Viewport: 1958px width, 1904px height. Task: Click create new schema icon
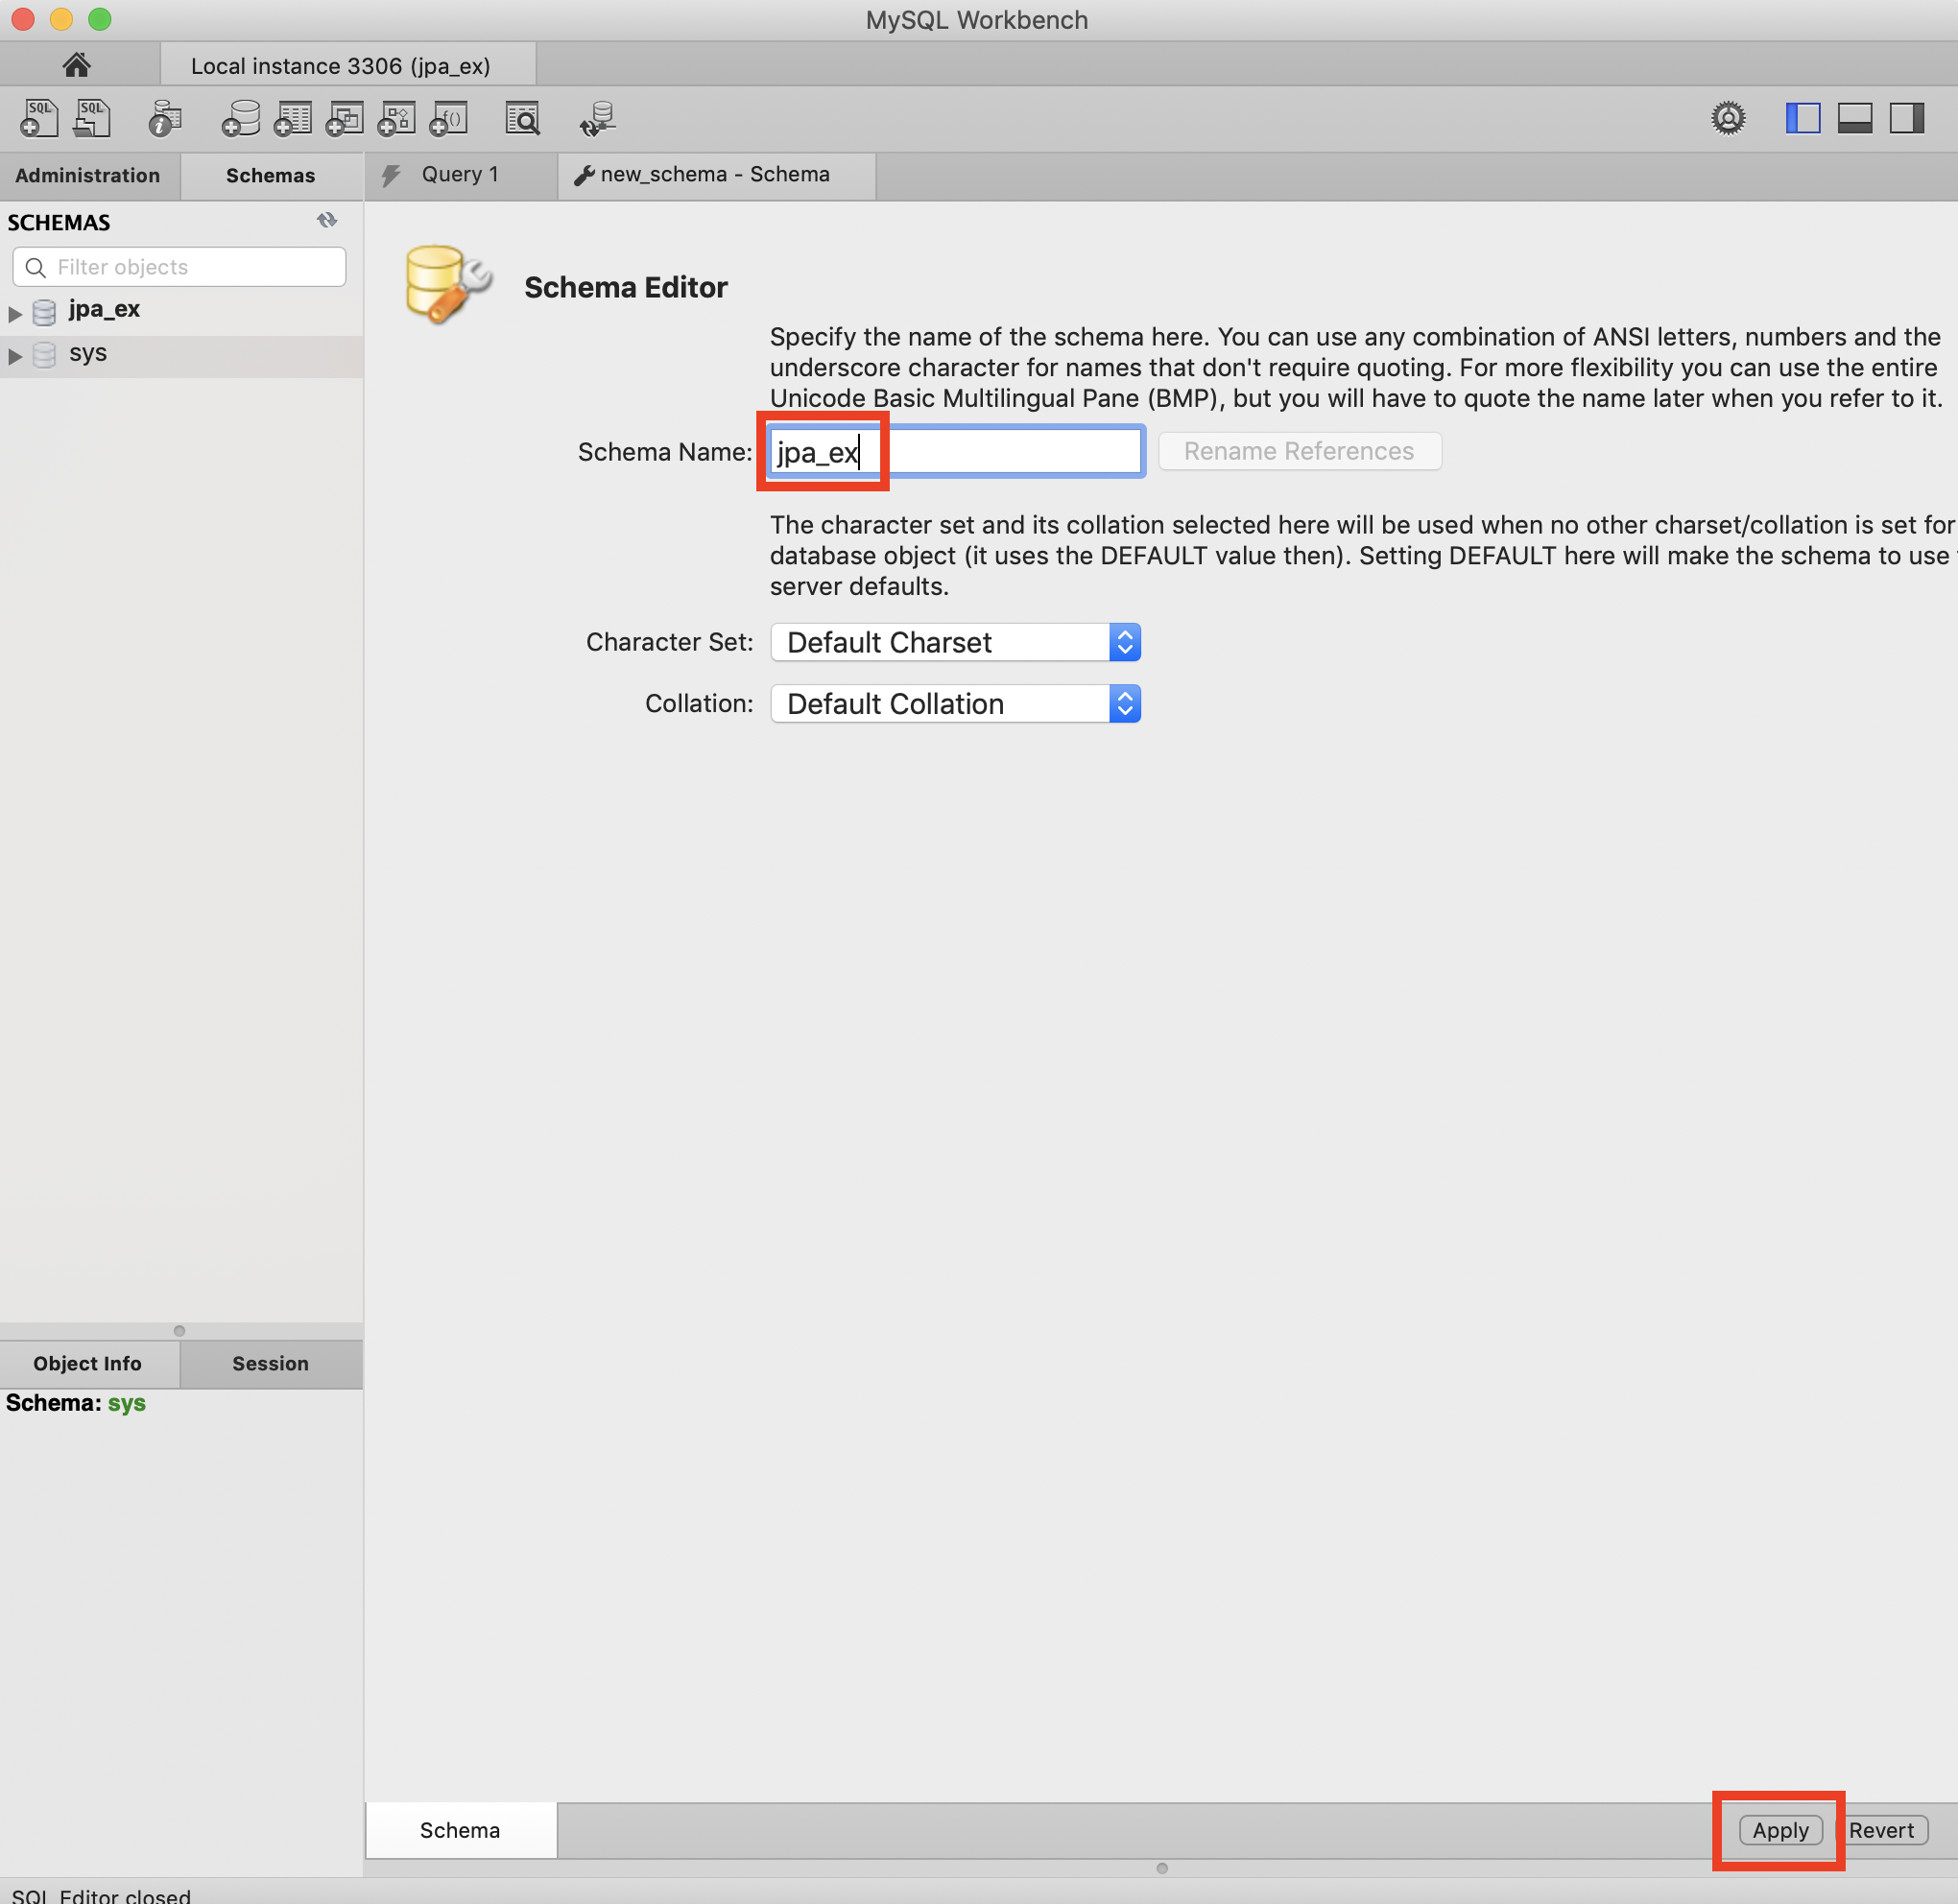point(241,118)
